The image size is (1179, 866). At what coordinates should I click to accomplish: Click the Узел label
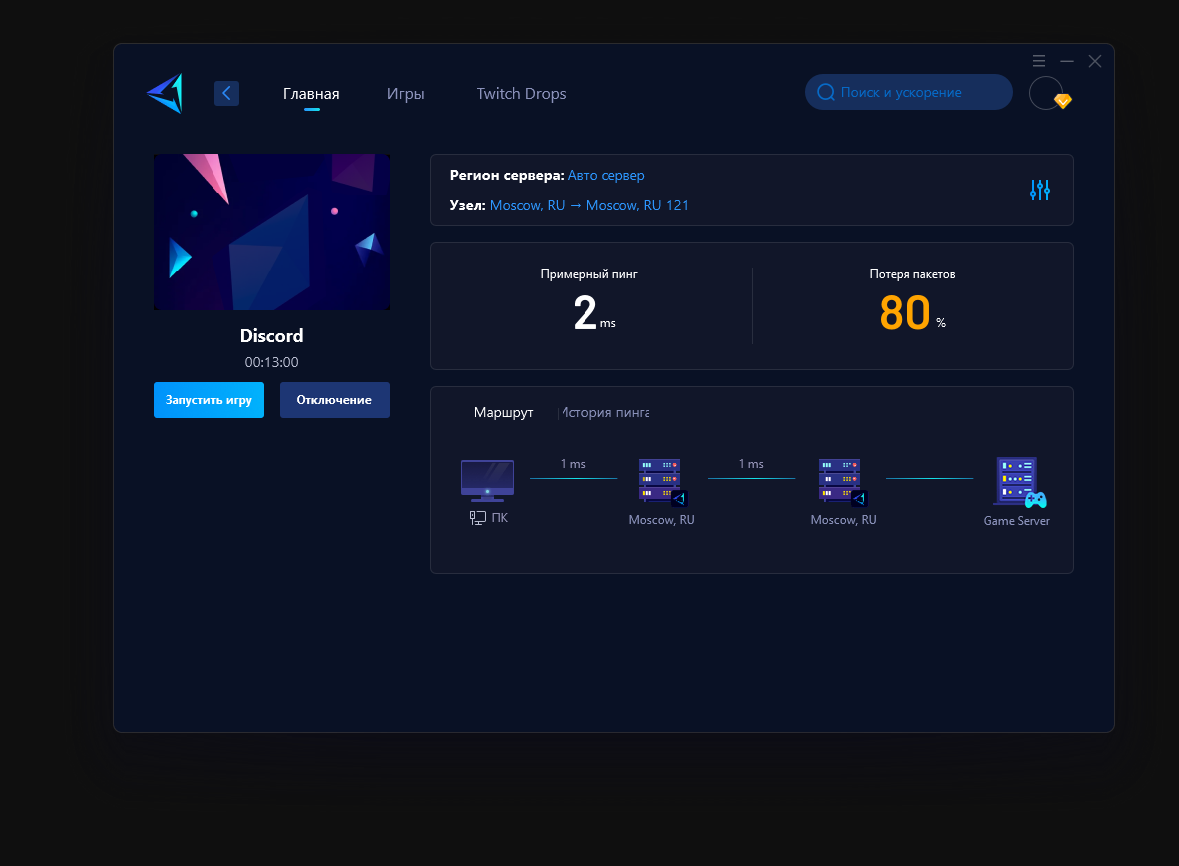pos(467,205)
